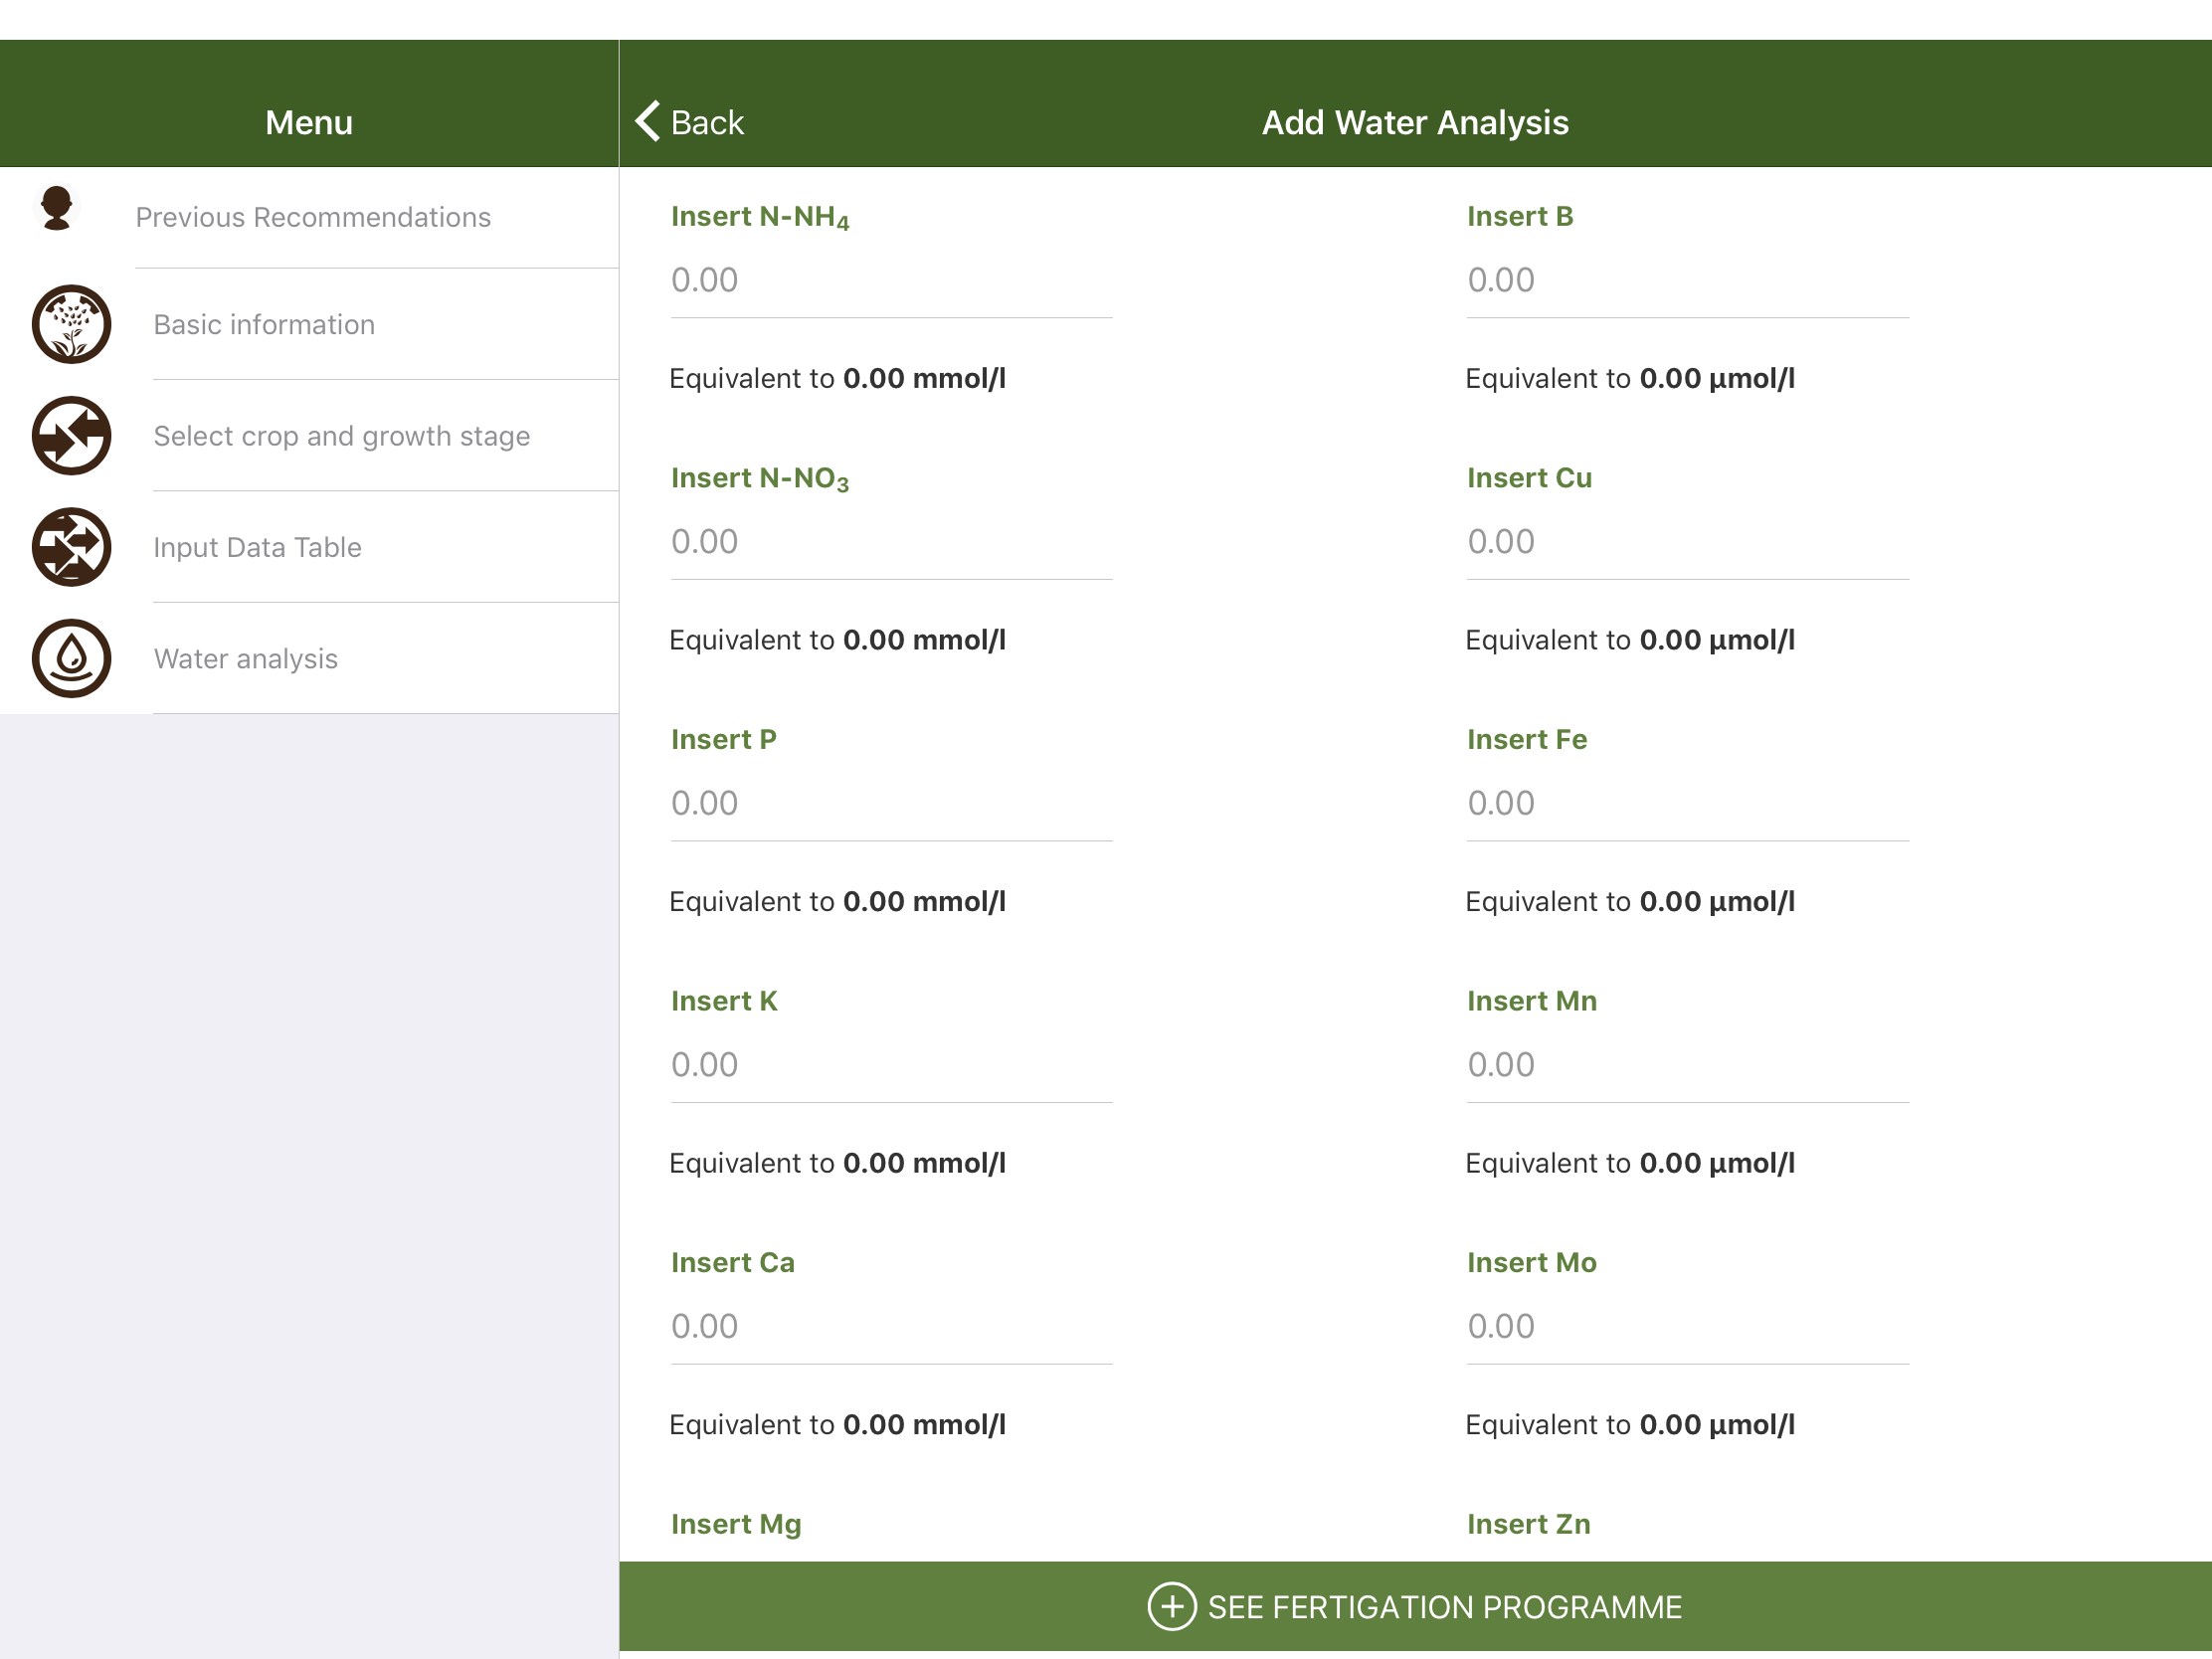This screenshot has width=2212, height=1659.
Task: Tap the Back text link
Action: (x=707, y=122)
